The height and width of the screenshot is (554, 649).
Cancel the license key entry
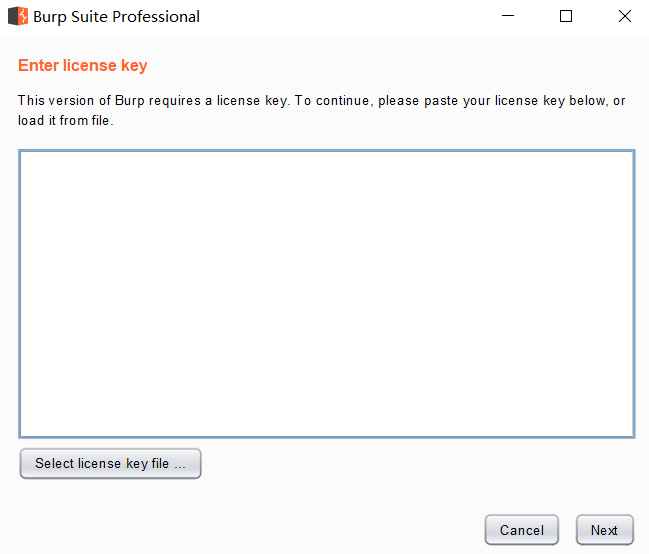521,530
